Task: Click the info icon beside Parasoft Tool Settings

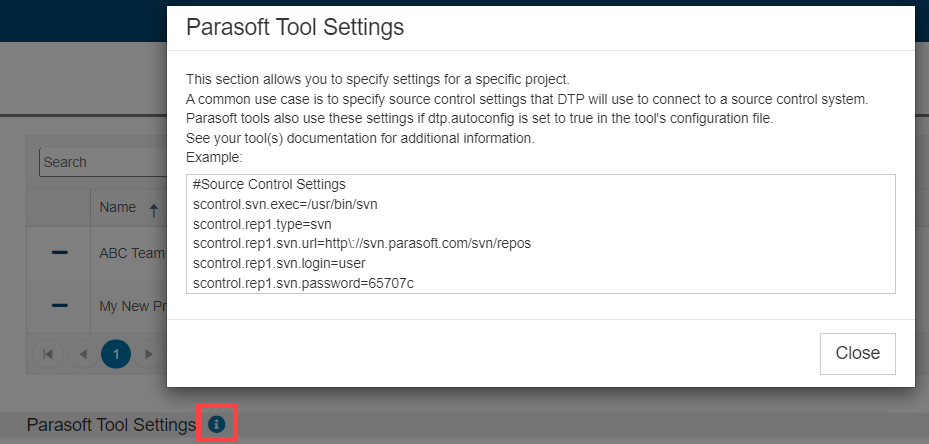Action: coord(217,424)
